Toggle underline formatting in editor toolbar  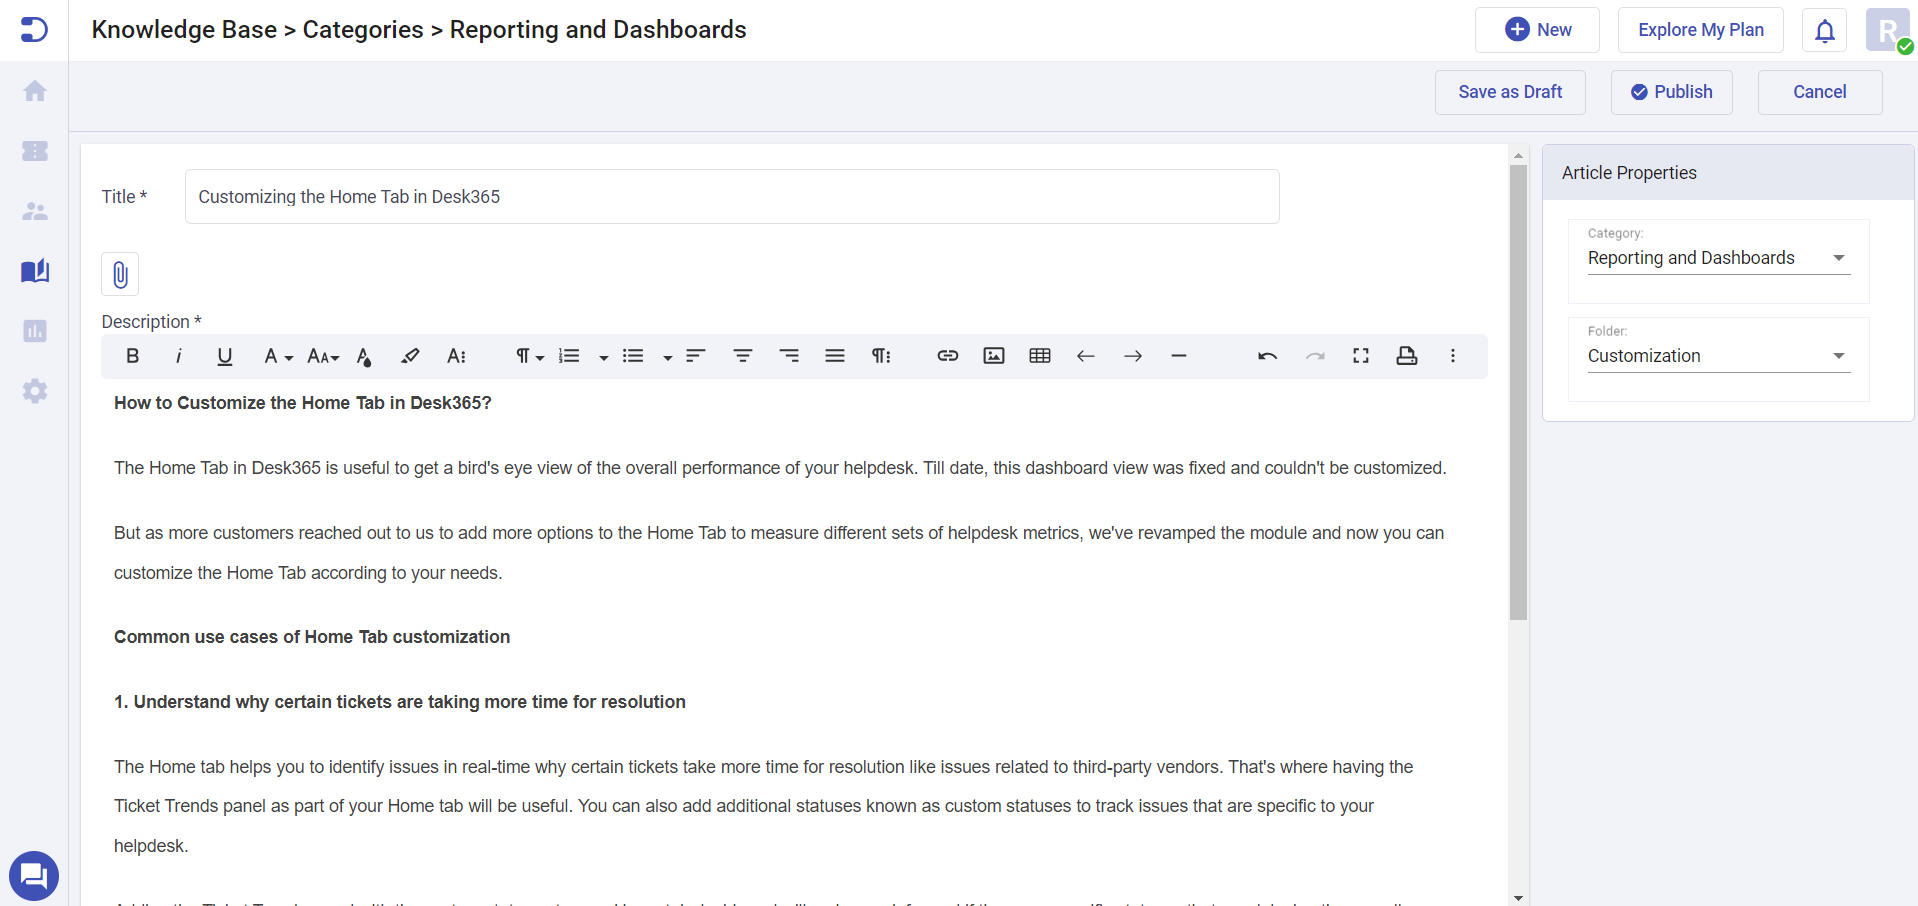[x=225, y=356]
